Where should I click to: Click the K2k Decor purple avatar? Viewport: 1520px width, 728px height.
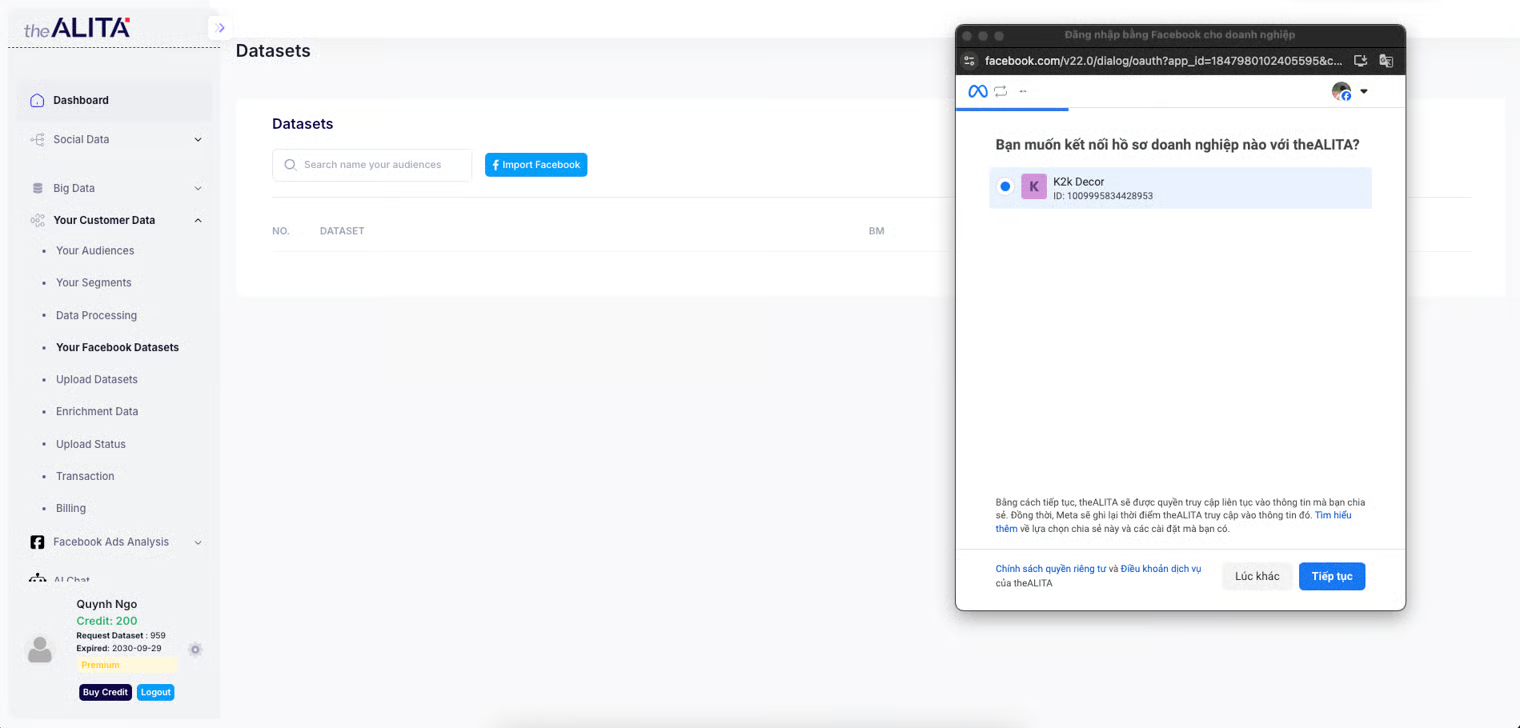click(1033, 187)
